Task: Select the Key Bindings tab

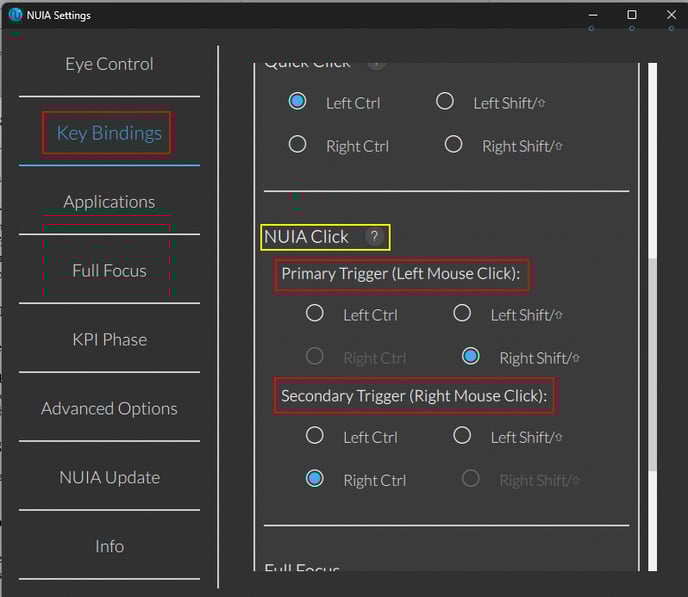Action: coord(109,133)
